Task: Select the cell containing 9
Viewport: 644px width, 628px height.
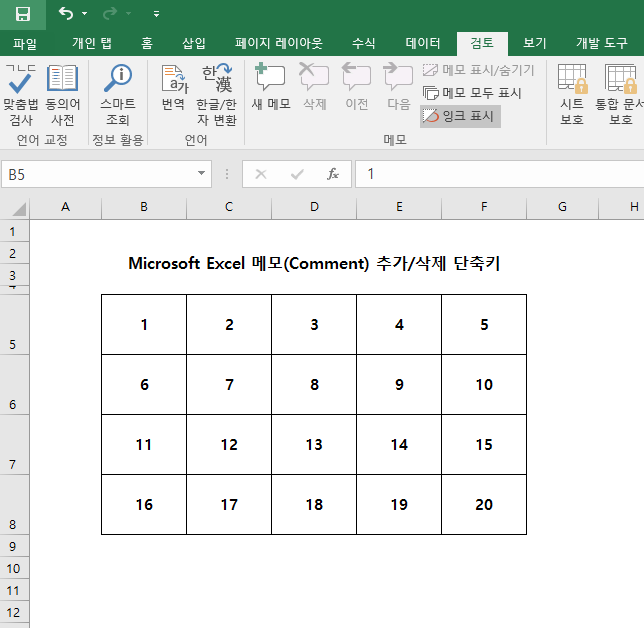Action: 399,384
